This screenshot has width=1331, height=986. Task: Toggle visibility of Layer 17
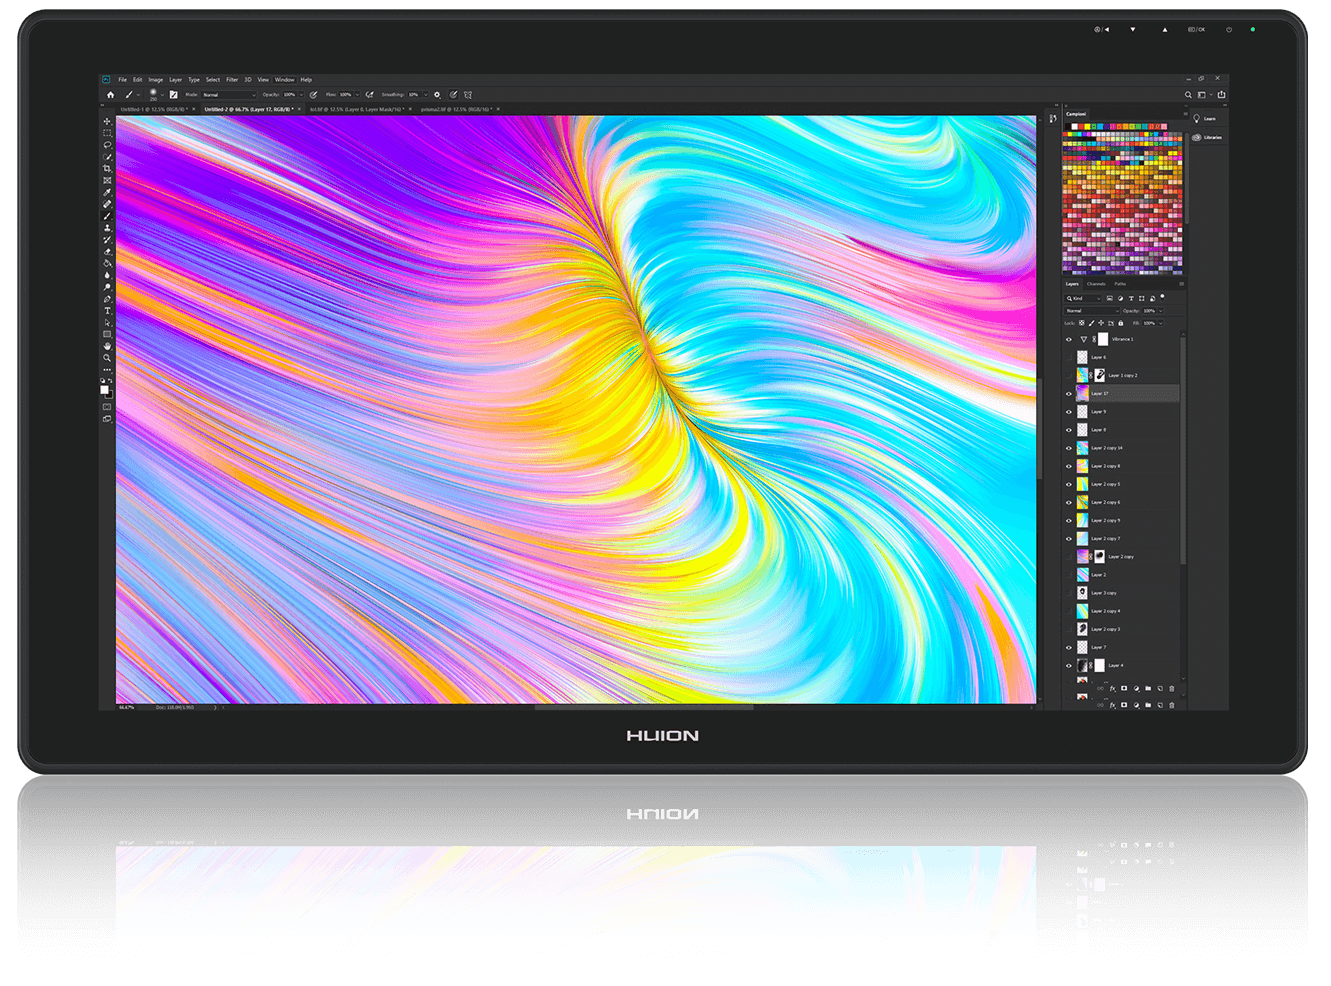pyautogui.click(x=1069, y=393)
